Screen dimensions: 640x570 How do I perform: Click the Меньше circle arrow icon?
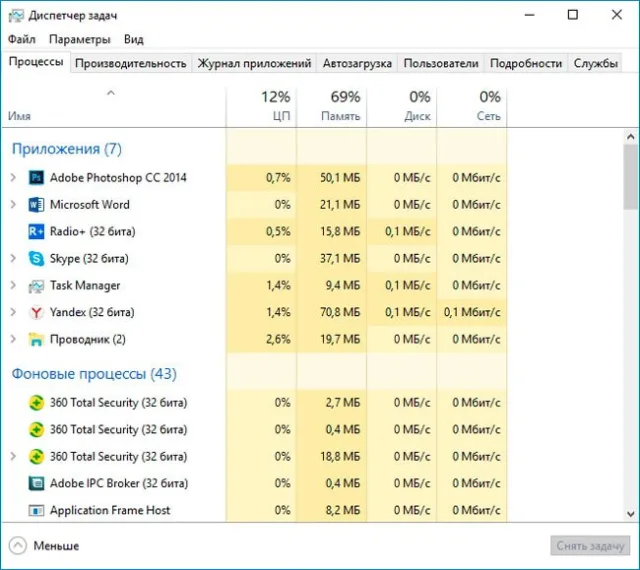click(18, 546)
